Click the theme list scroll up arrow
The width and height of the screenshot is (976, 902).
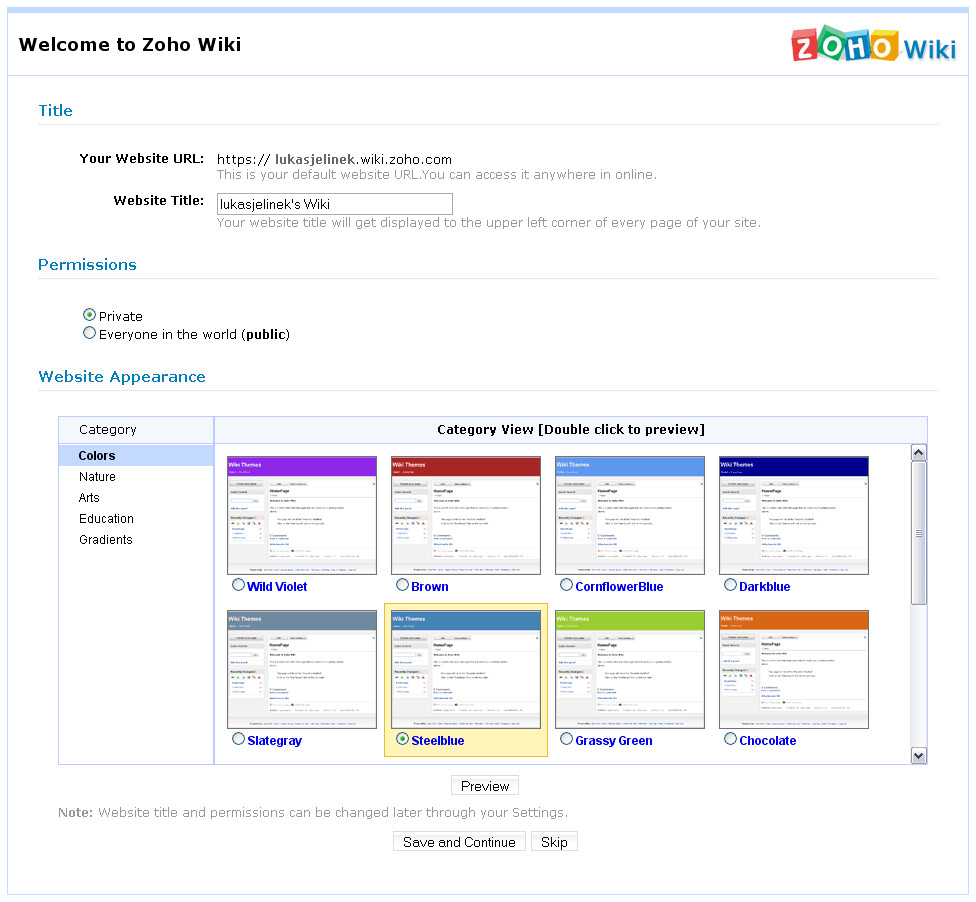pos(918,453)
